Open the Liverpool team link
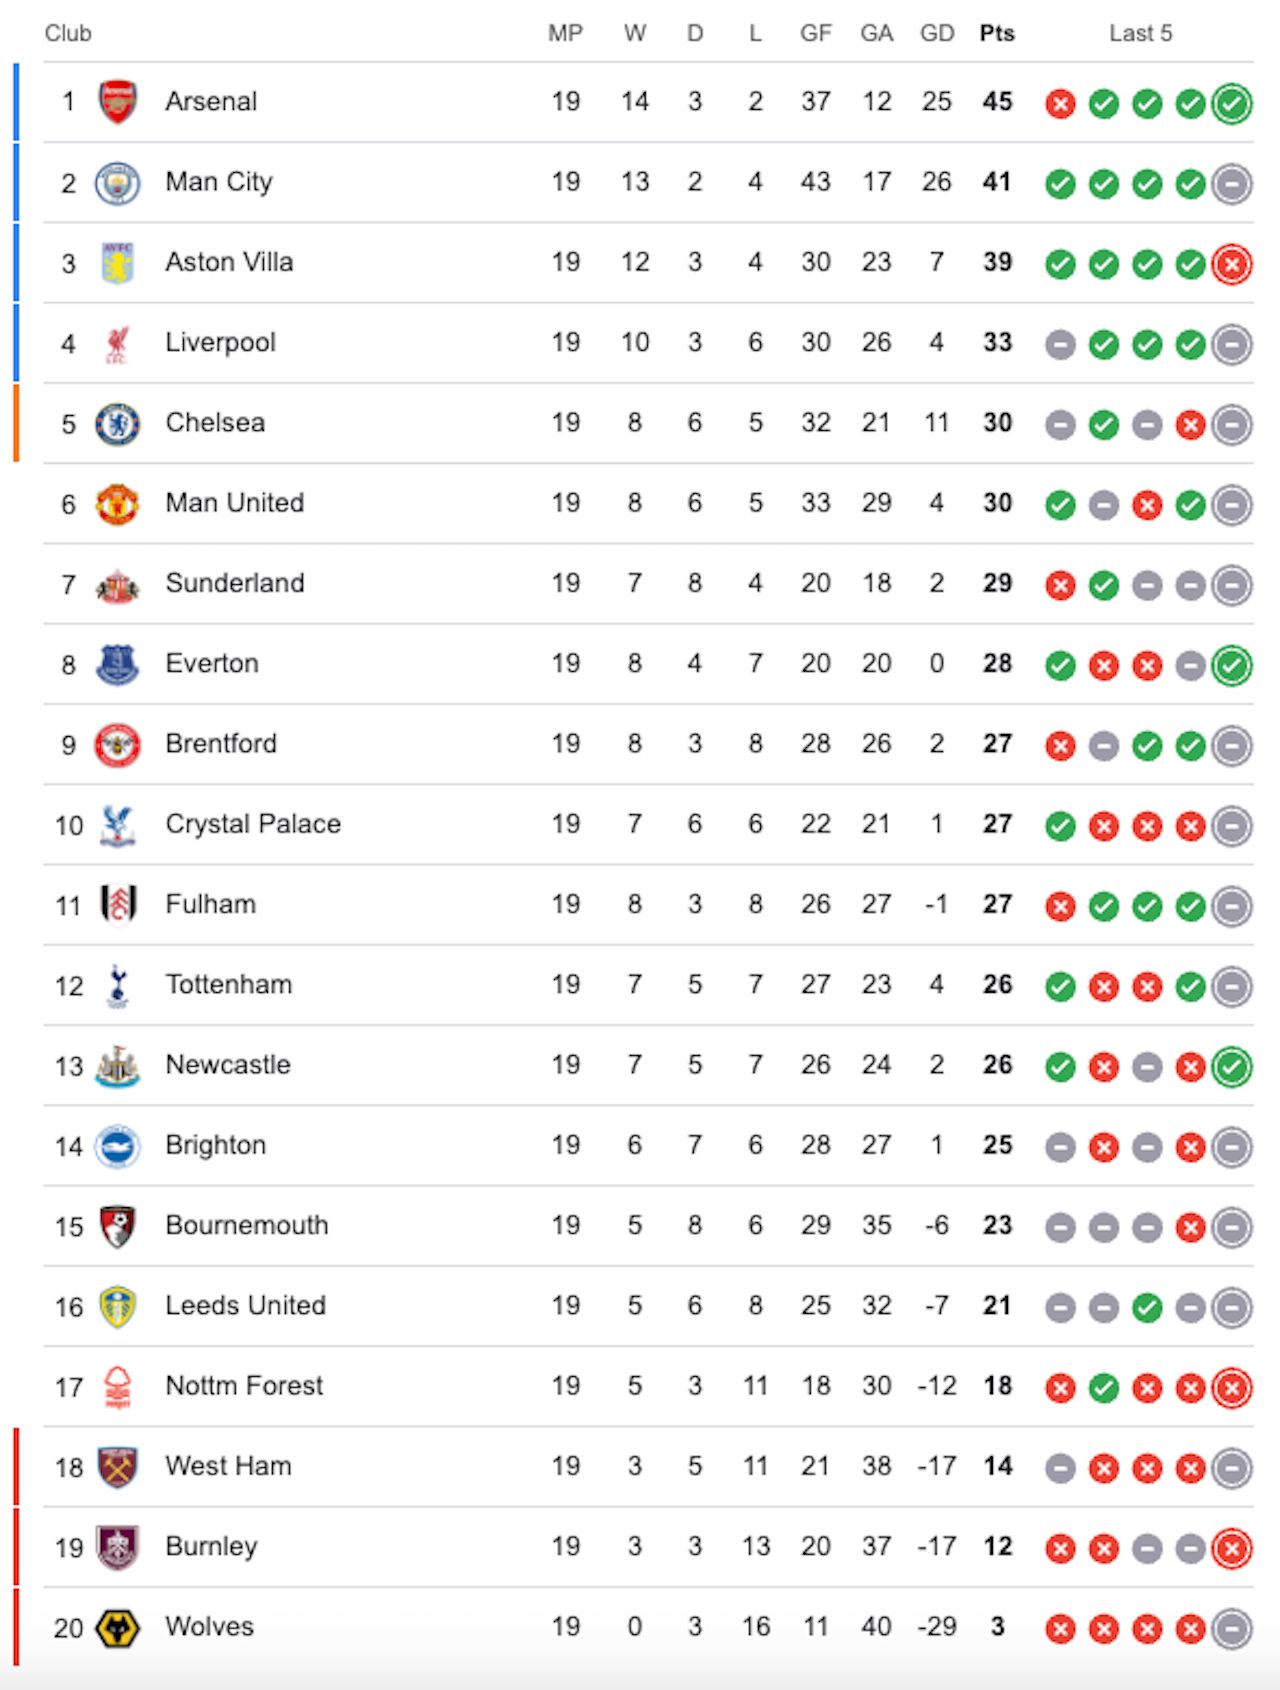This screenshot has width=1280, height=1690. [220, 343]
